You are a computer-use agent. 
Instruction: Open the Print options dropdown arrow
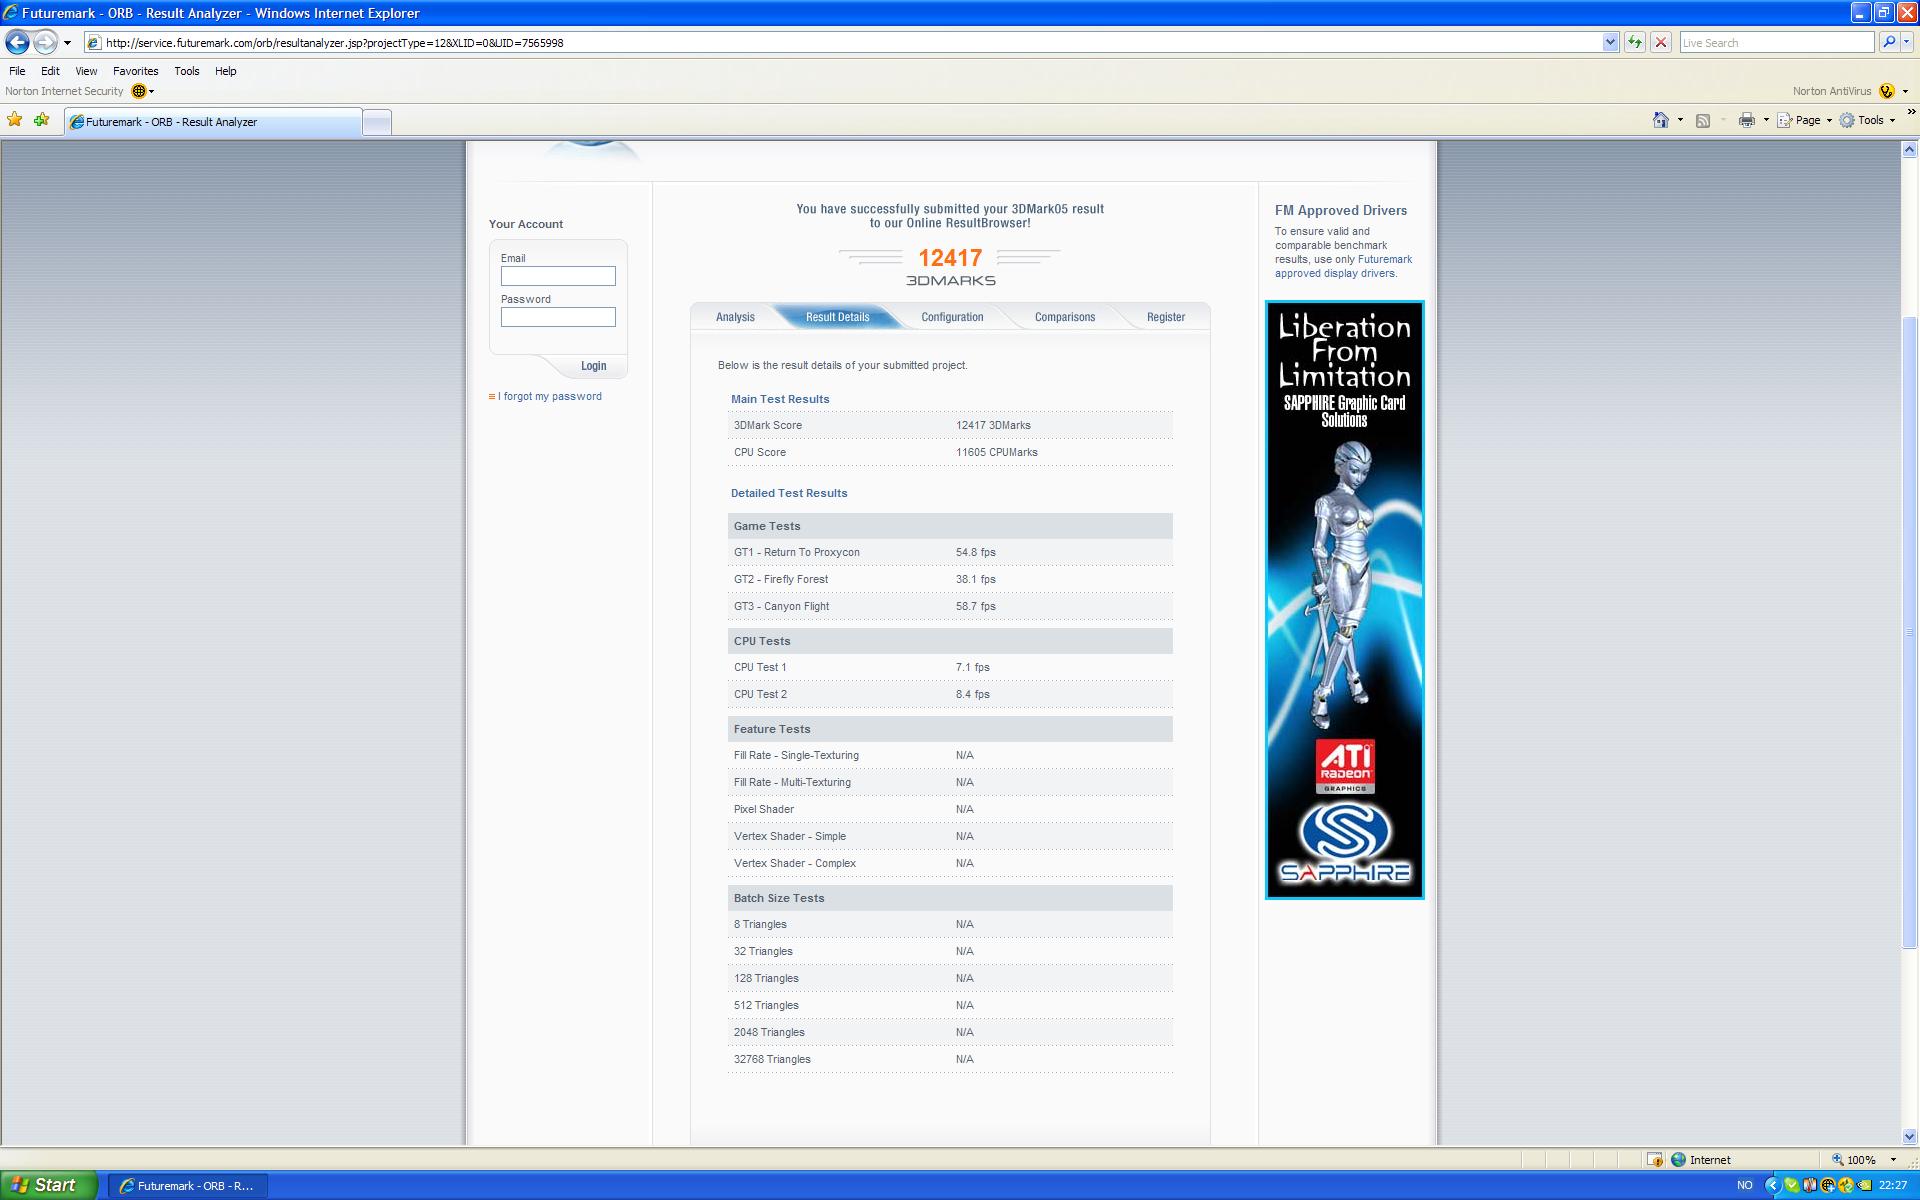coord(1766,120)
